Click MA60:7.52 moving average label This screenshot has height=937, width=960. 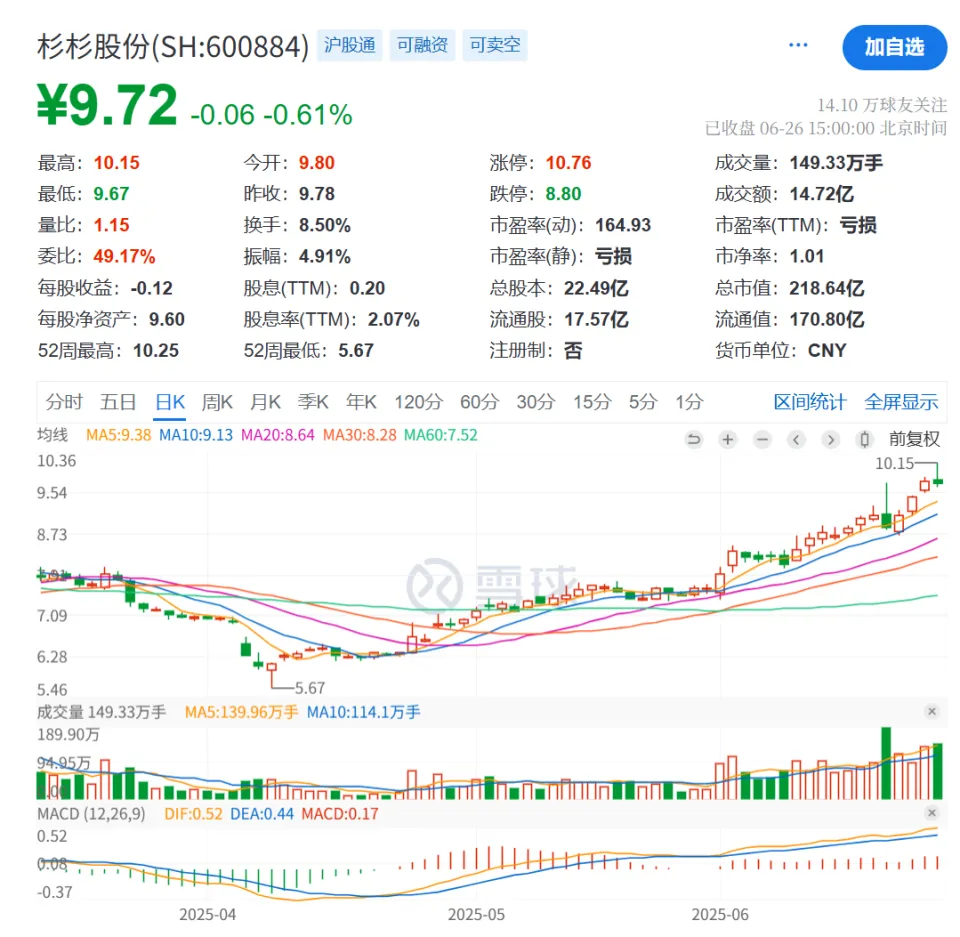pos(441,435)
